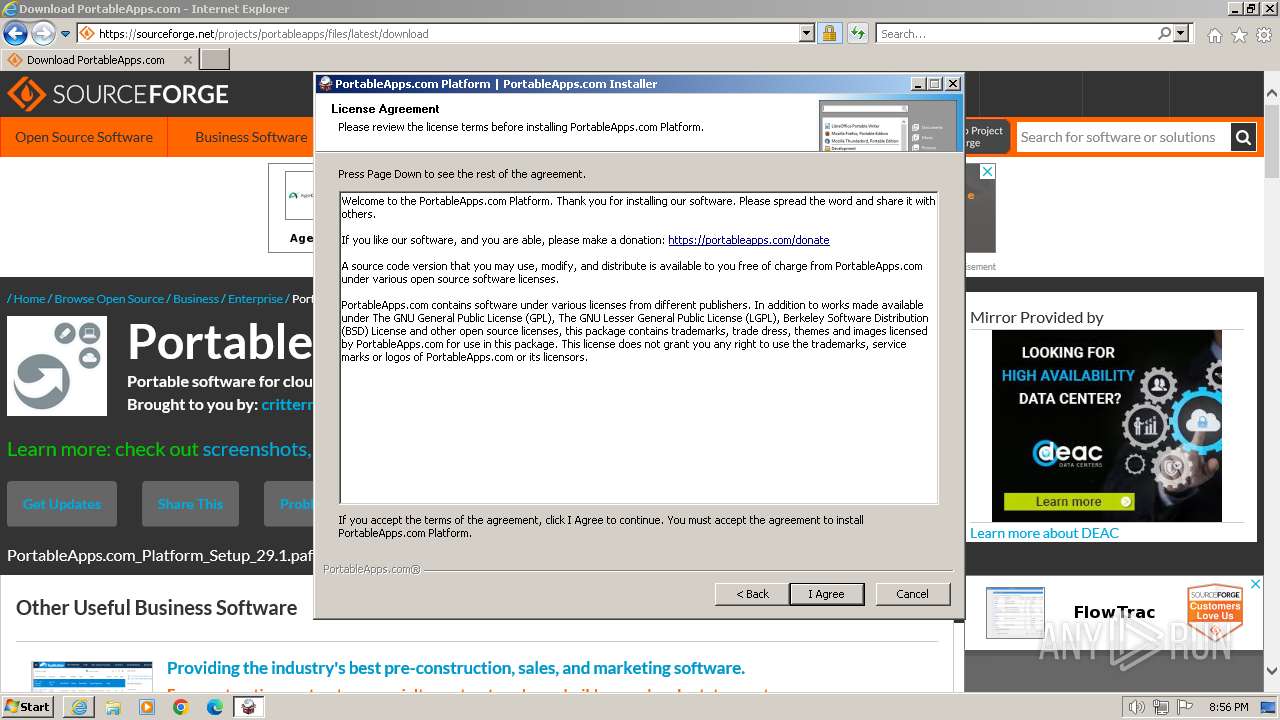Click the Business breadcrumb link
The image size is (1280, 720).
(x=196, y=298)
